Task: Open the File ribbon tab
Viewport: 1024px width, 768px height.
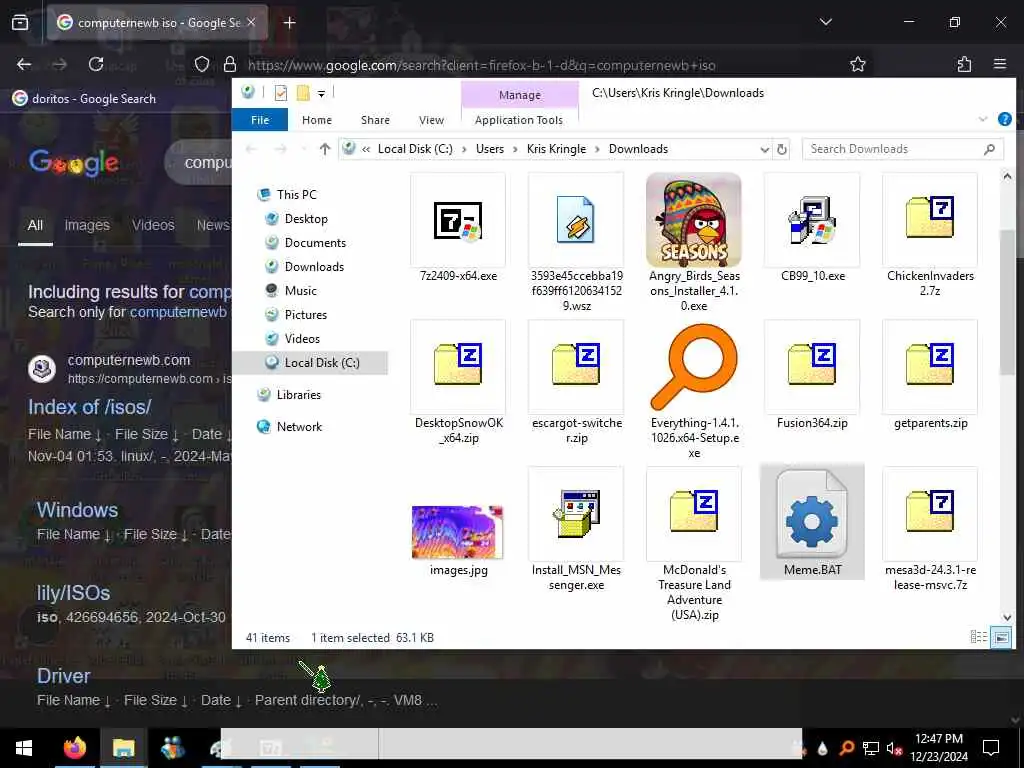Action: click(260, 120)
